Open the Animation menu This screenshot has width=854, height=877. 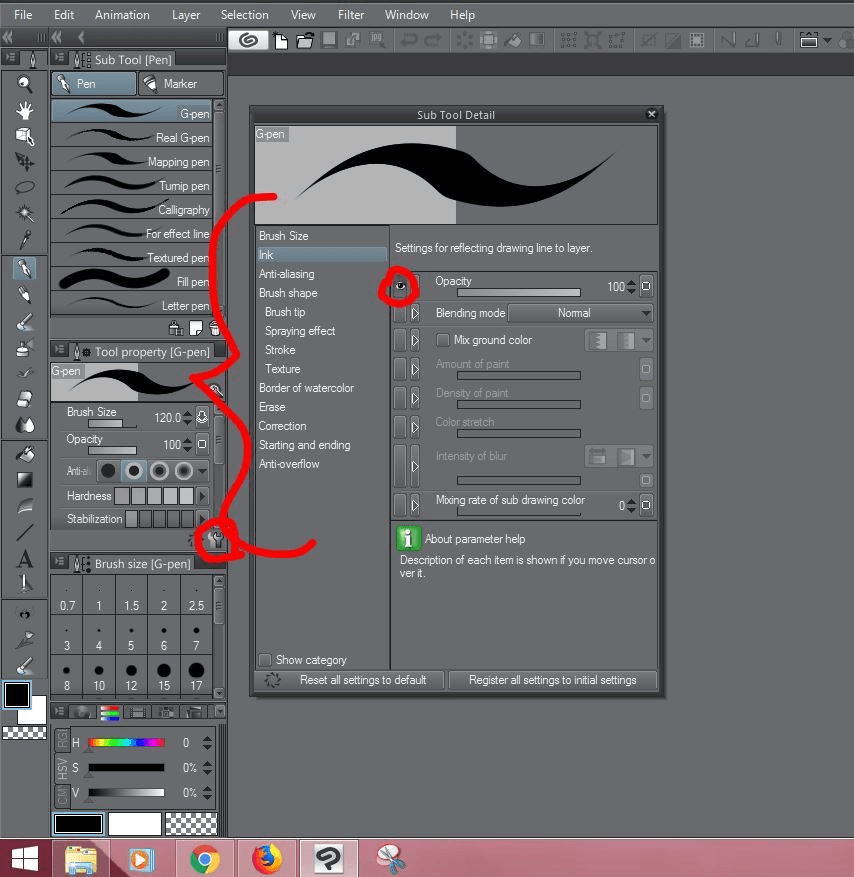pos(122,15)
